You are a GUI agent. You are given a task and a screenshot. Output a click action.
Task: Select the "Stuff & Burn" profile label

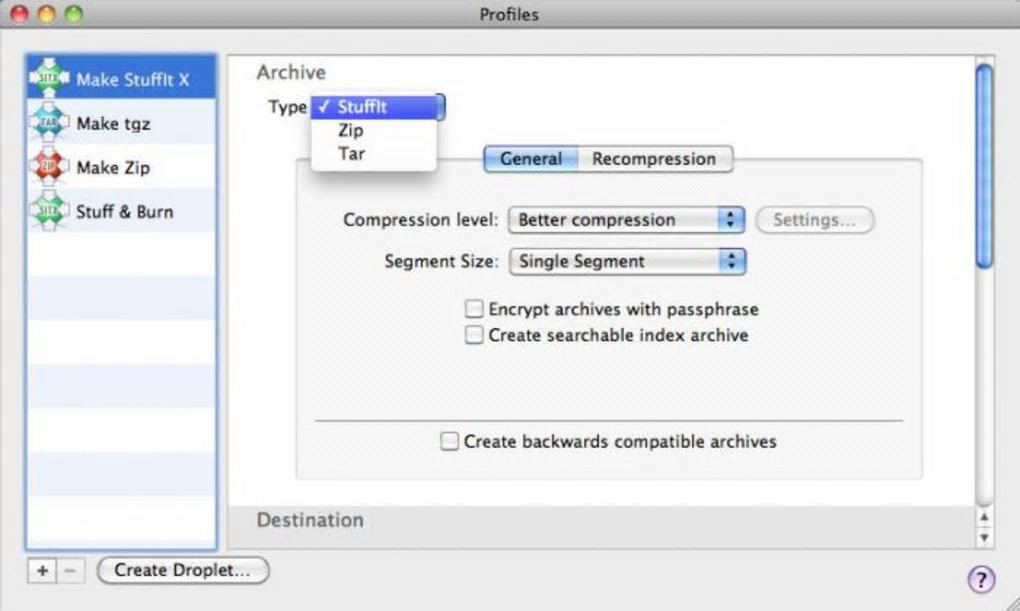point(125,211)
